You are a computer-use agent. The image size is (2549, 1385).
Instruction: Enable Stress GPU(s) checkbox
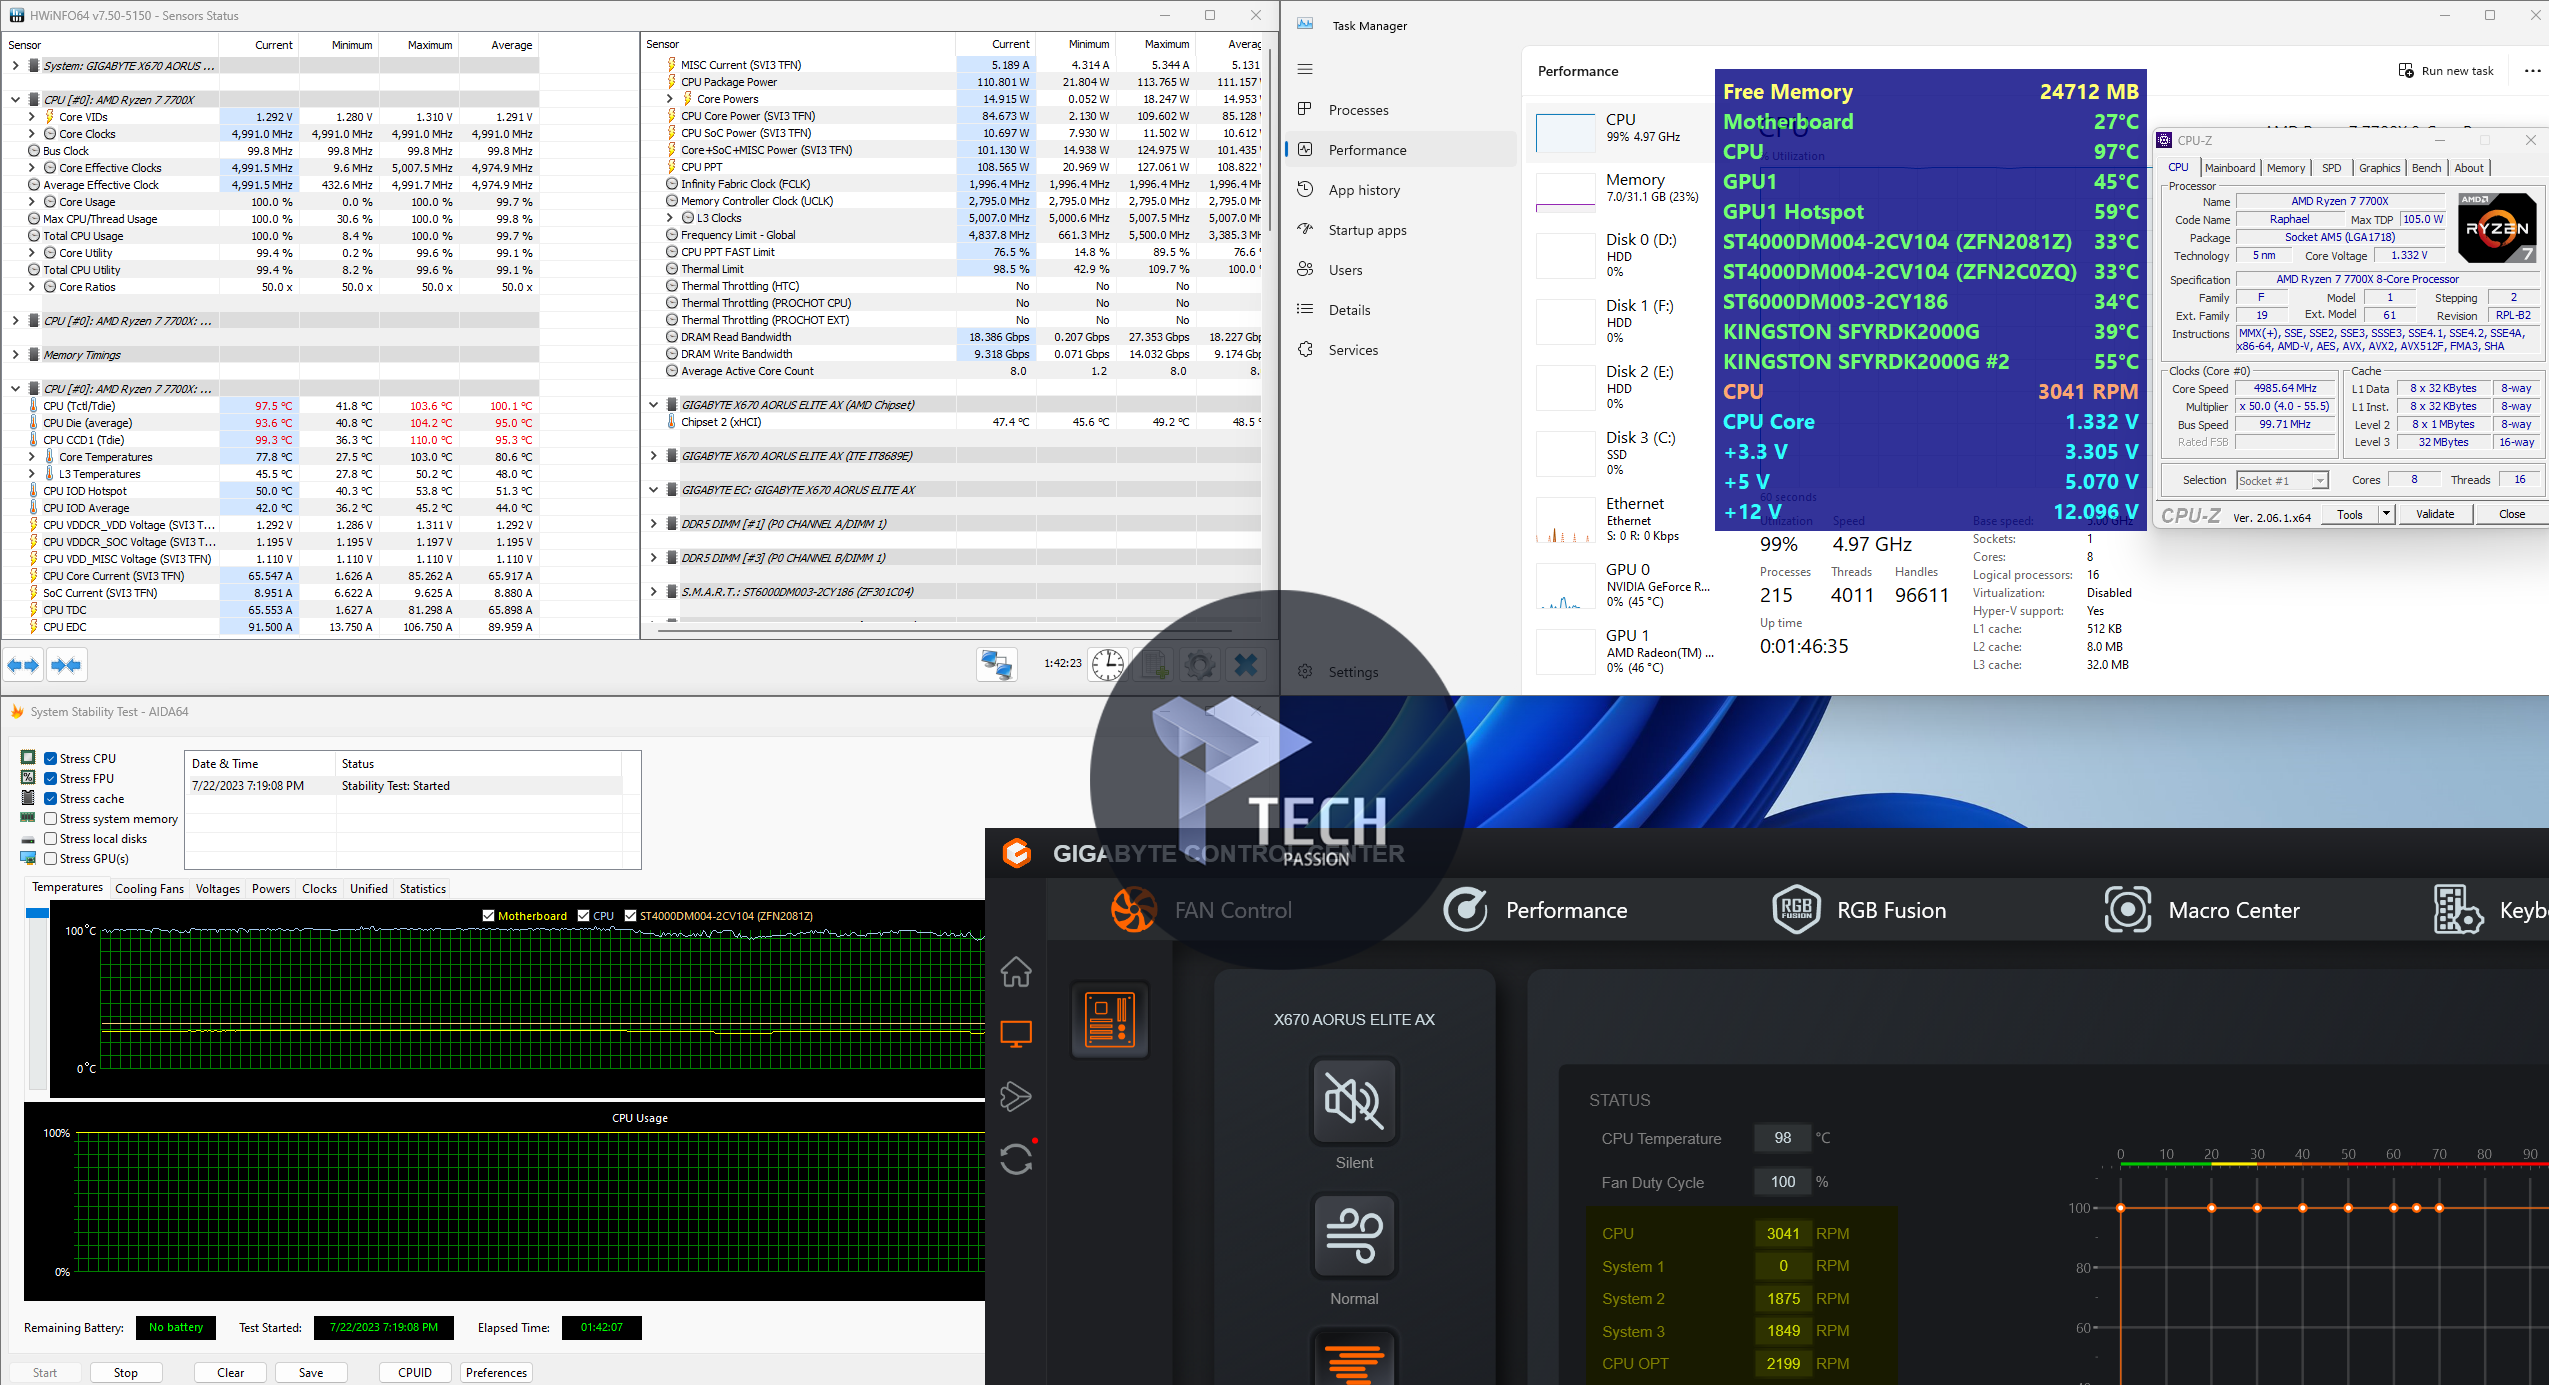[51, 859]
